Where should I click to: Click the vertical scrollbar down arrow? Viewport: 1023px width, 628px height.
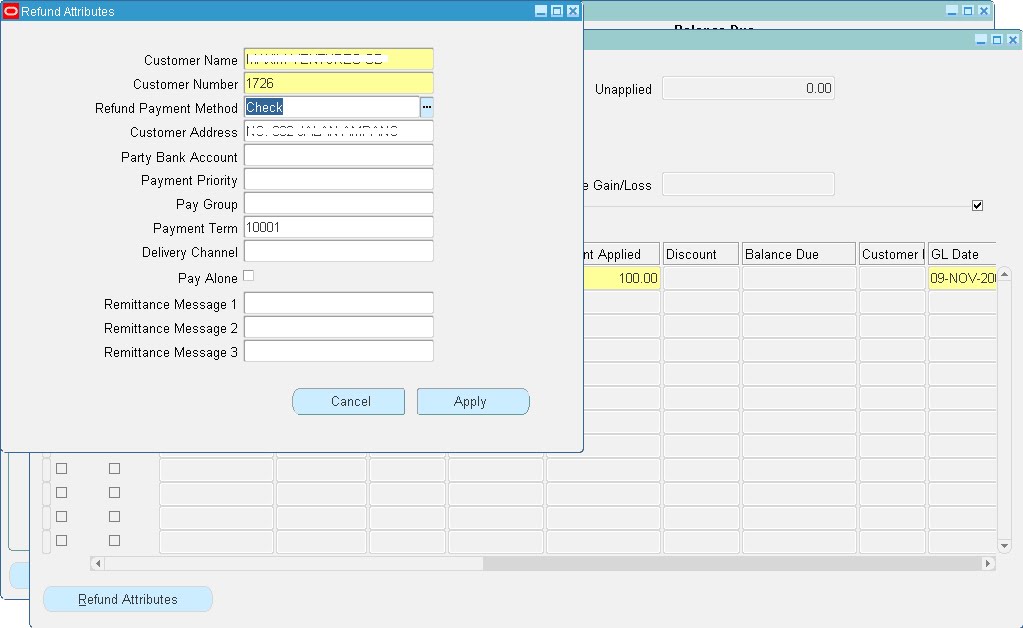click(1005, 545)
